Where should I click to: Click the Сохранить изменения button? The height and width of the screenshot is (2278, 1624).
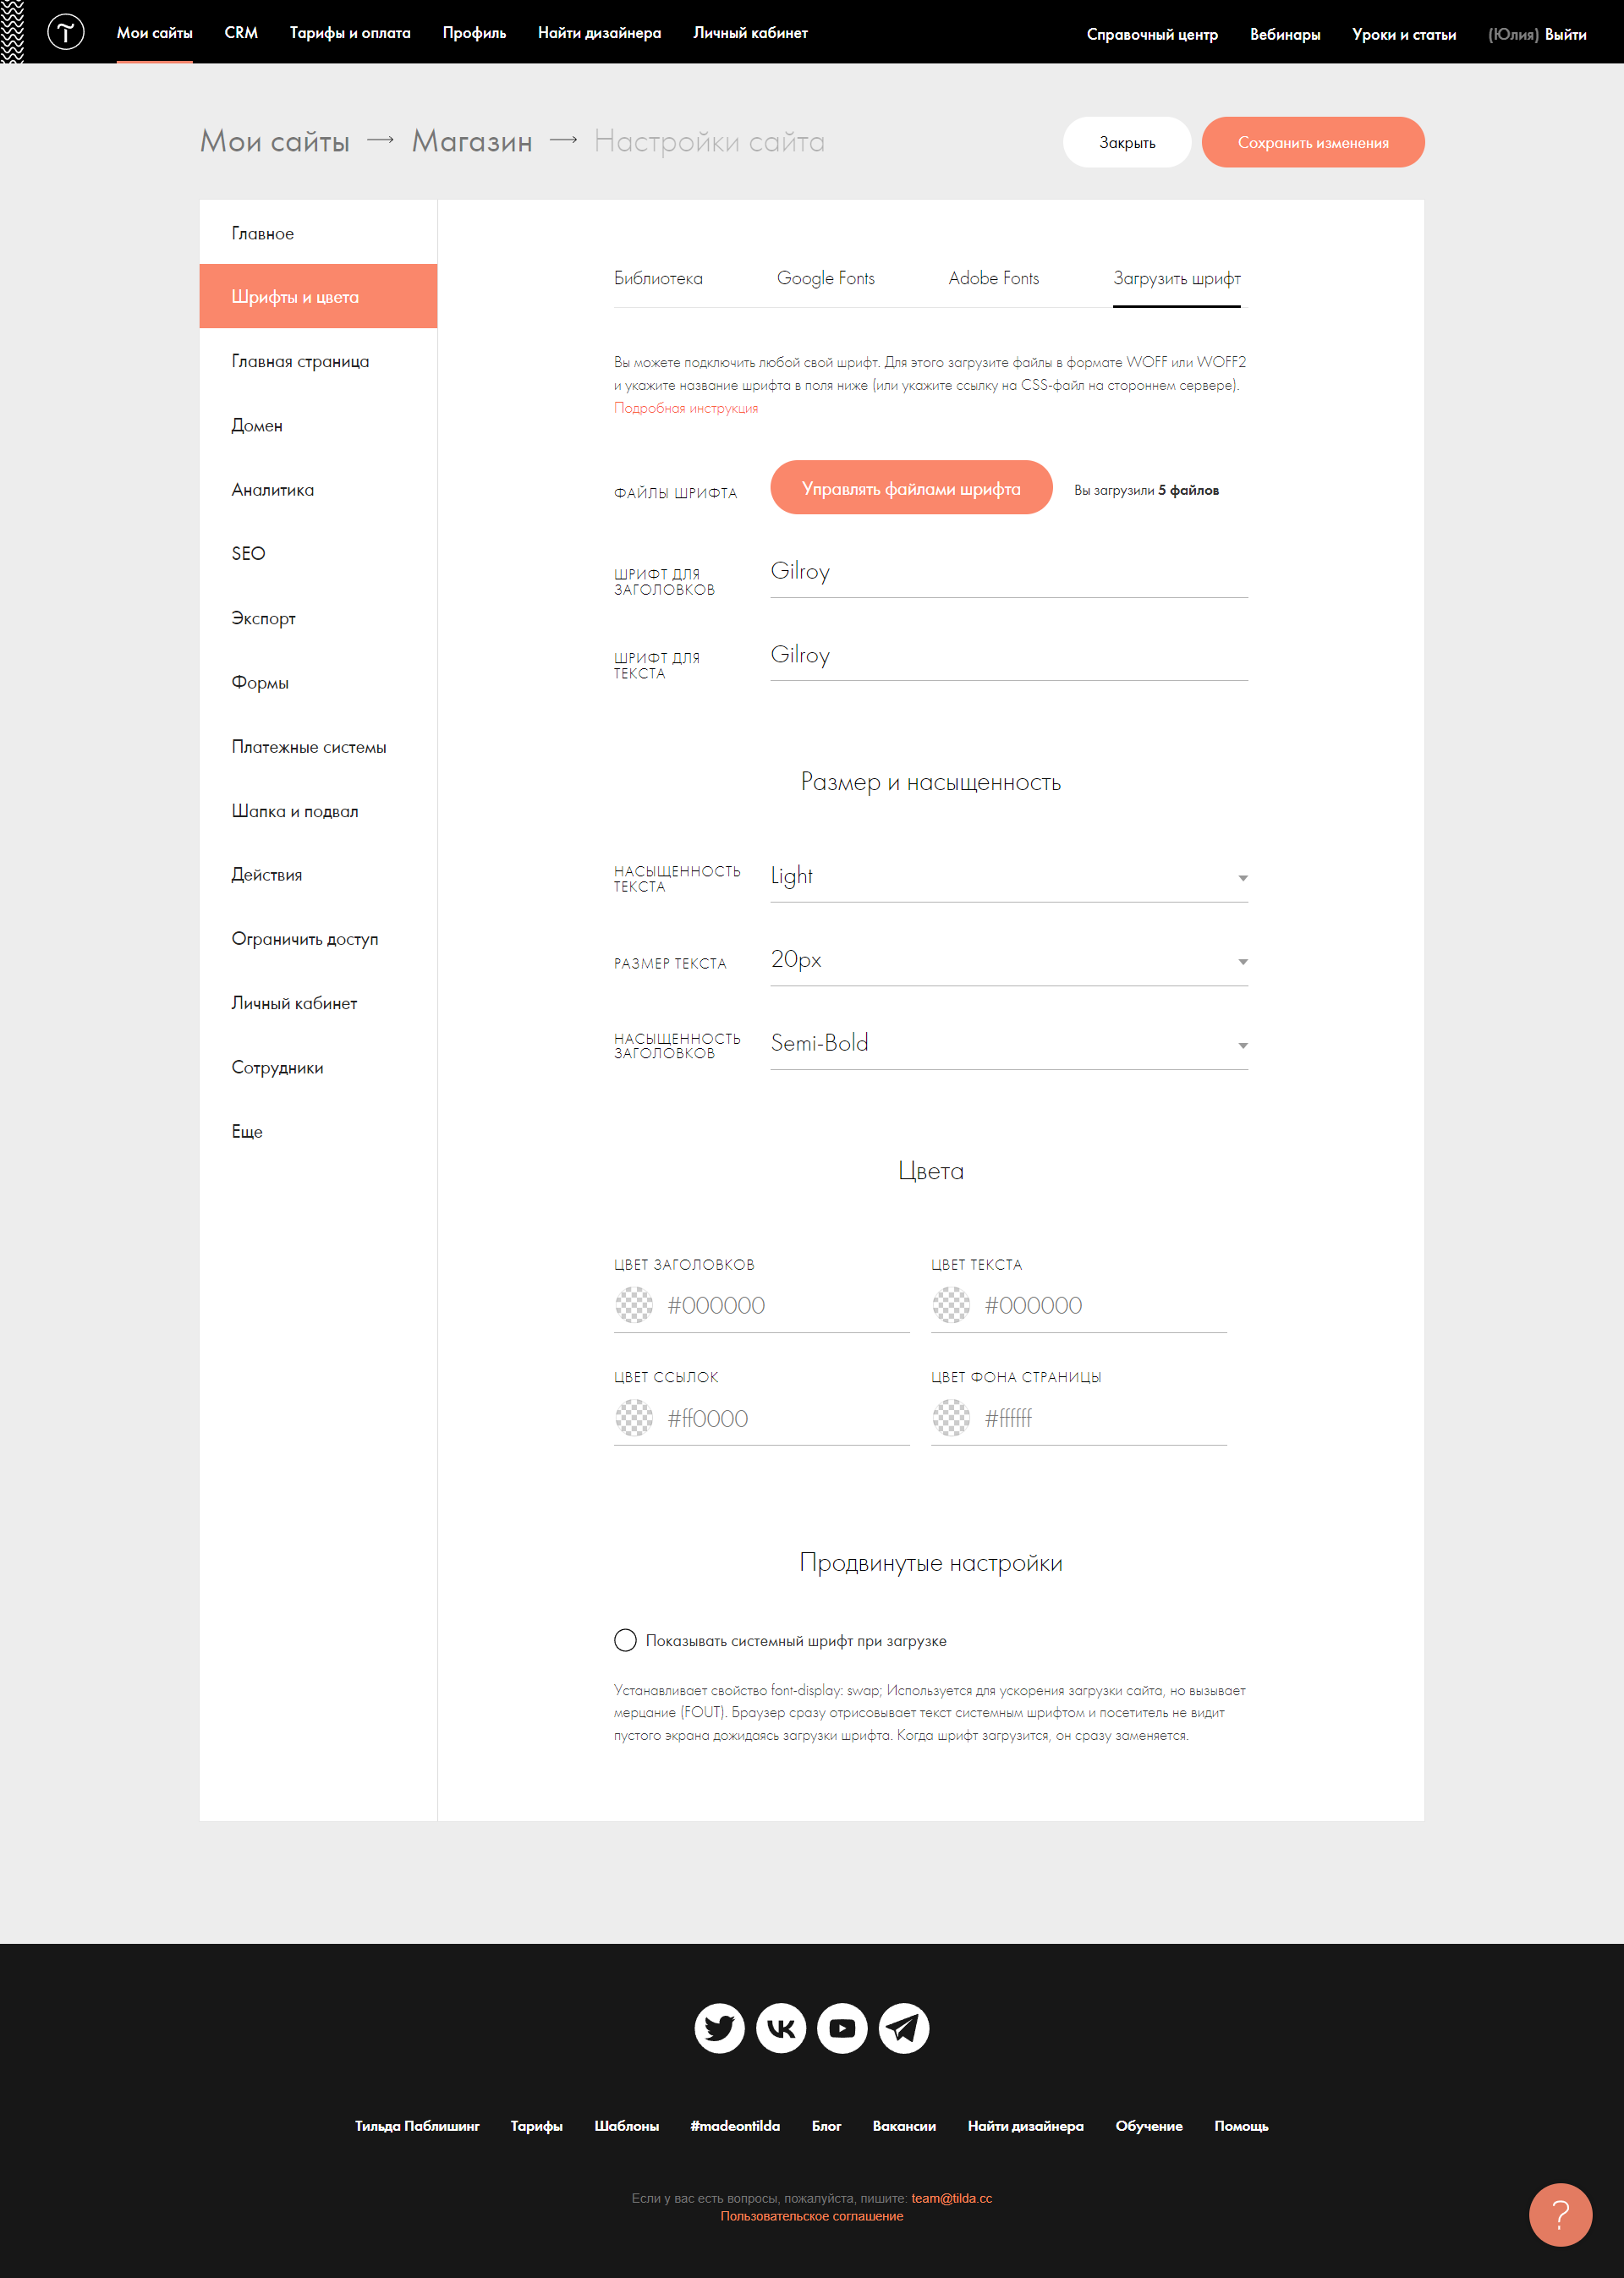click(x=1312, y=142)
